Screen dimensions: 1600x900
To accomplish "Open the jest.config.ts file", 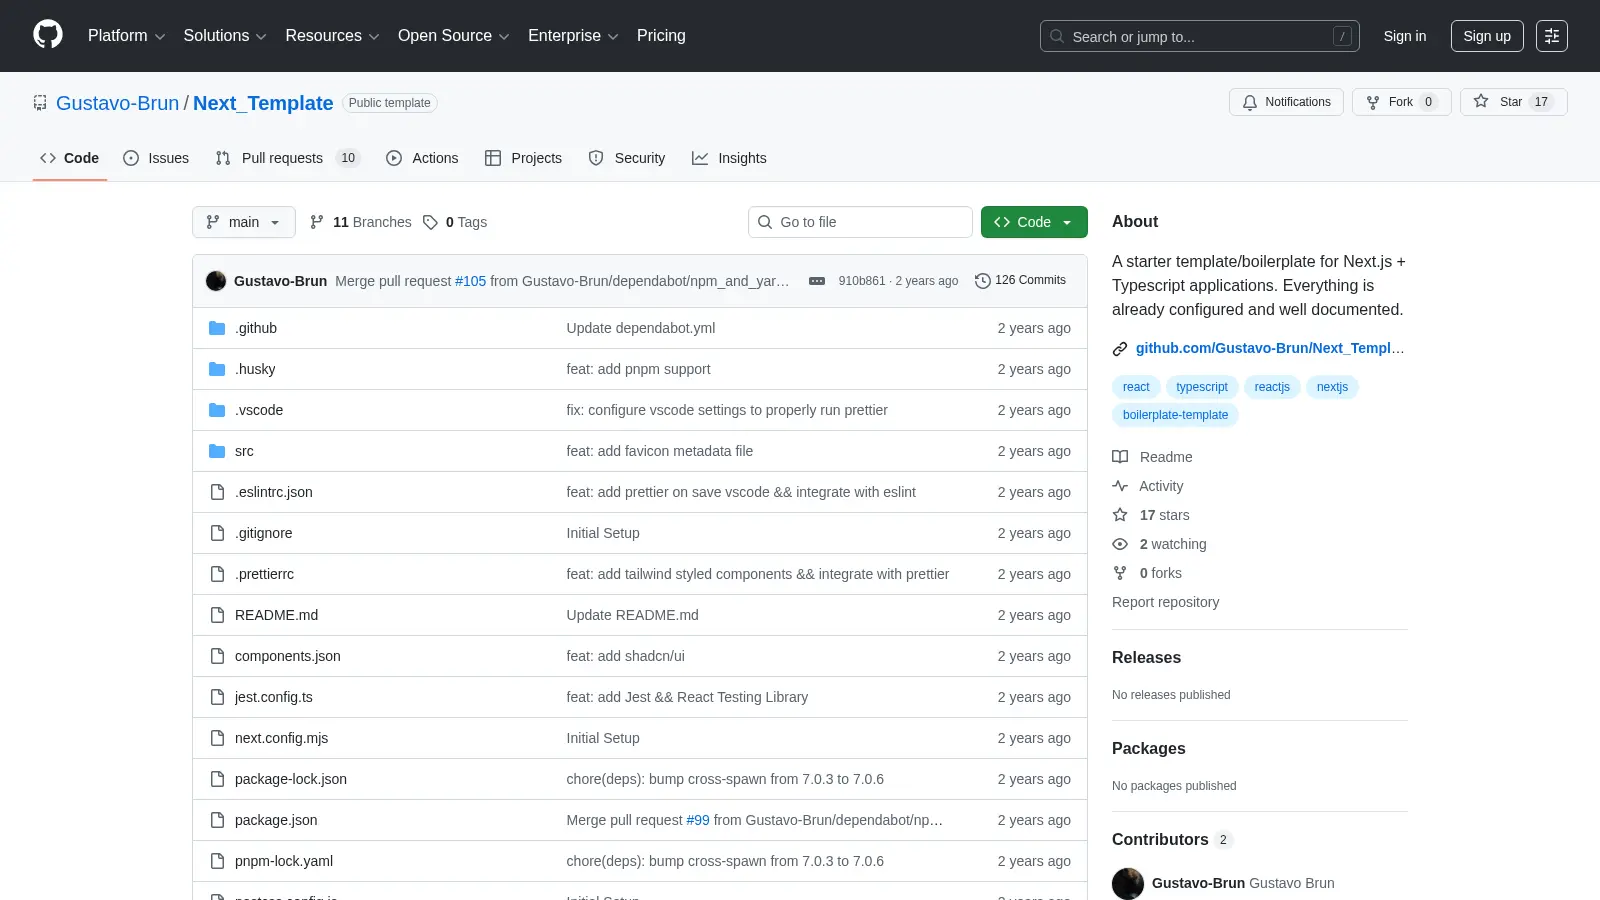I will point(274,697).
